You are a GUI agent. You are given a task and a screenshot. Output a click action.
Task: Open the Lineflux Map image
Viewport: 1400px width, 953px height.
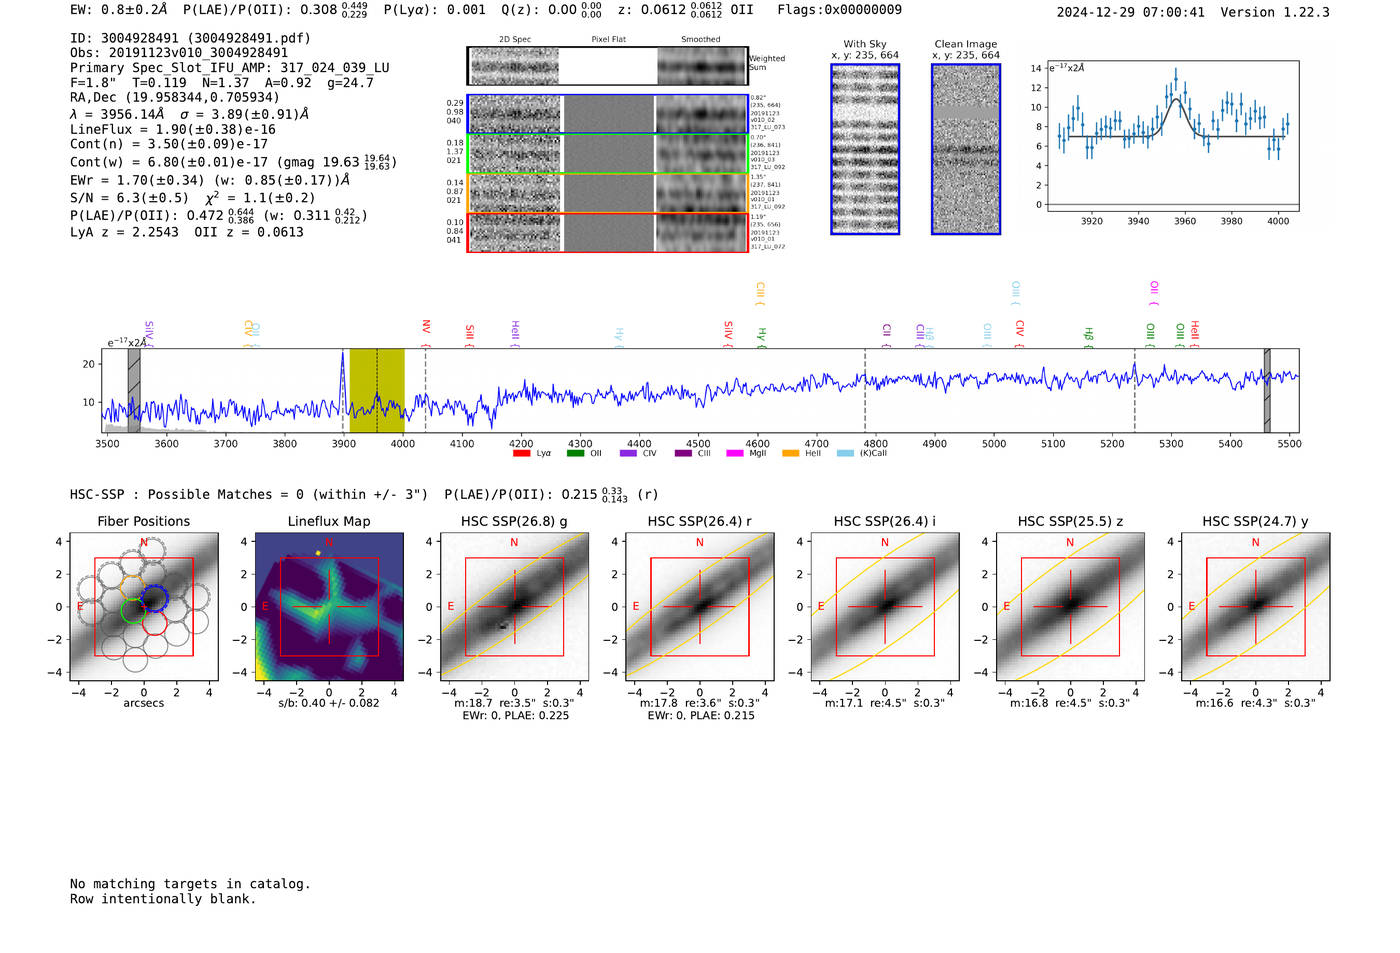click(x=329, y=607)
